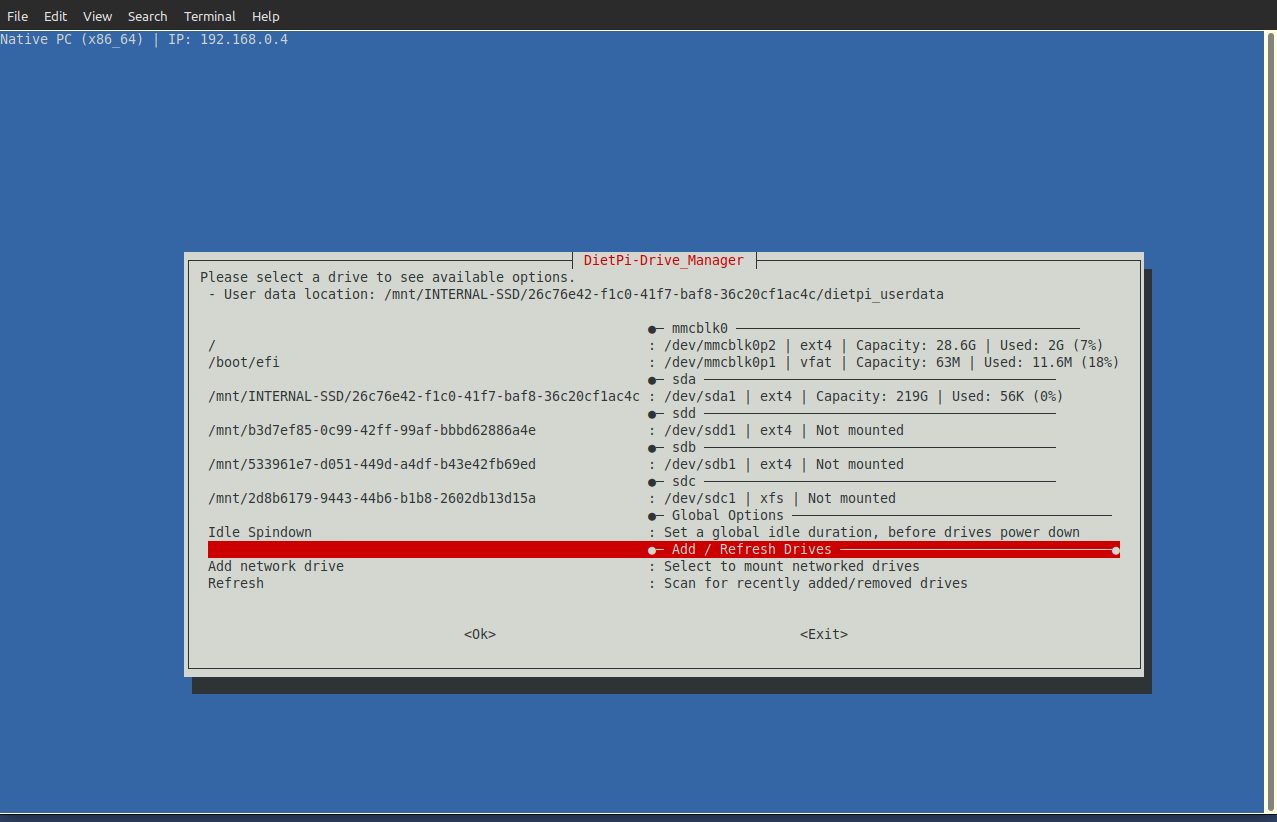Screen dimensions: 1277x822
Task: Click the Native PC IP status line
Action: click(x=144, y=39)
